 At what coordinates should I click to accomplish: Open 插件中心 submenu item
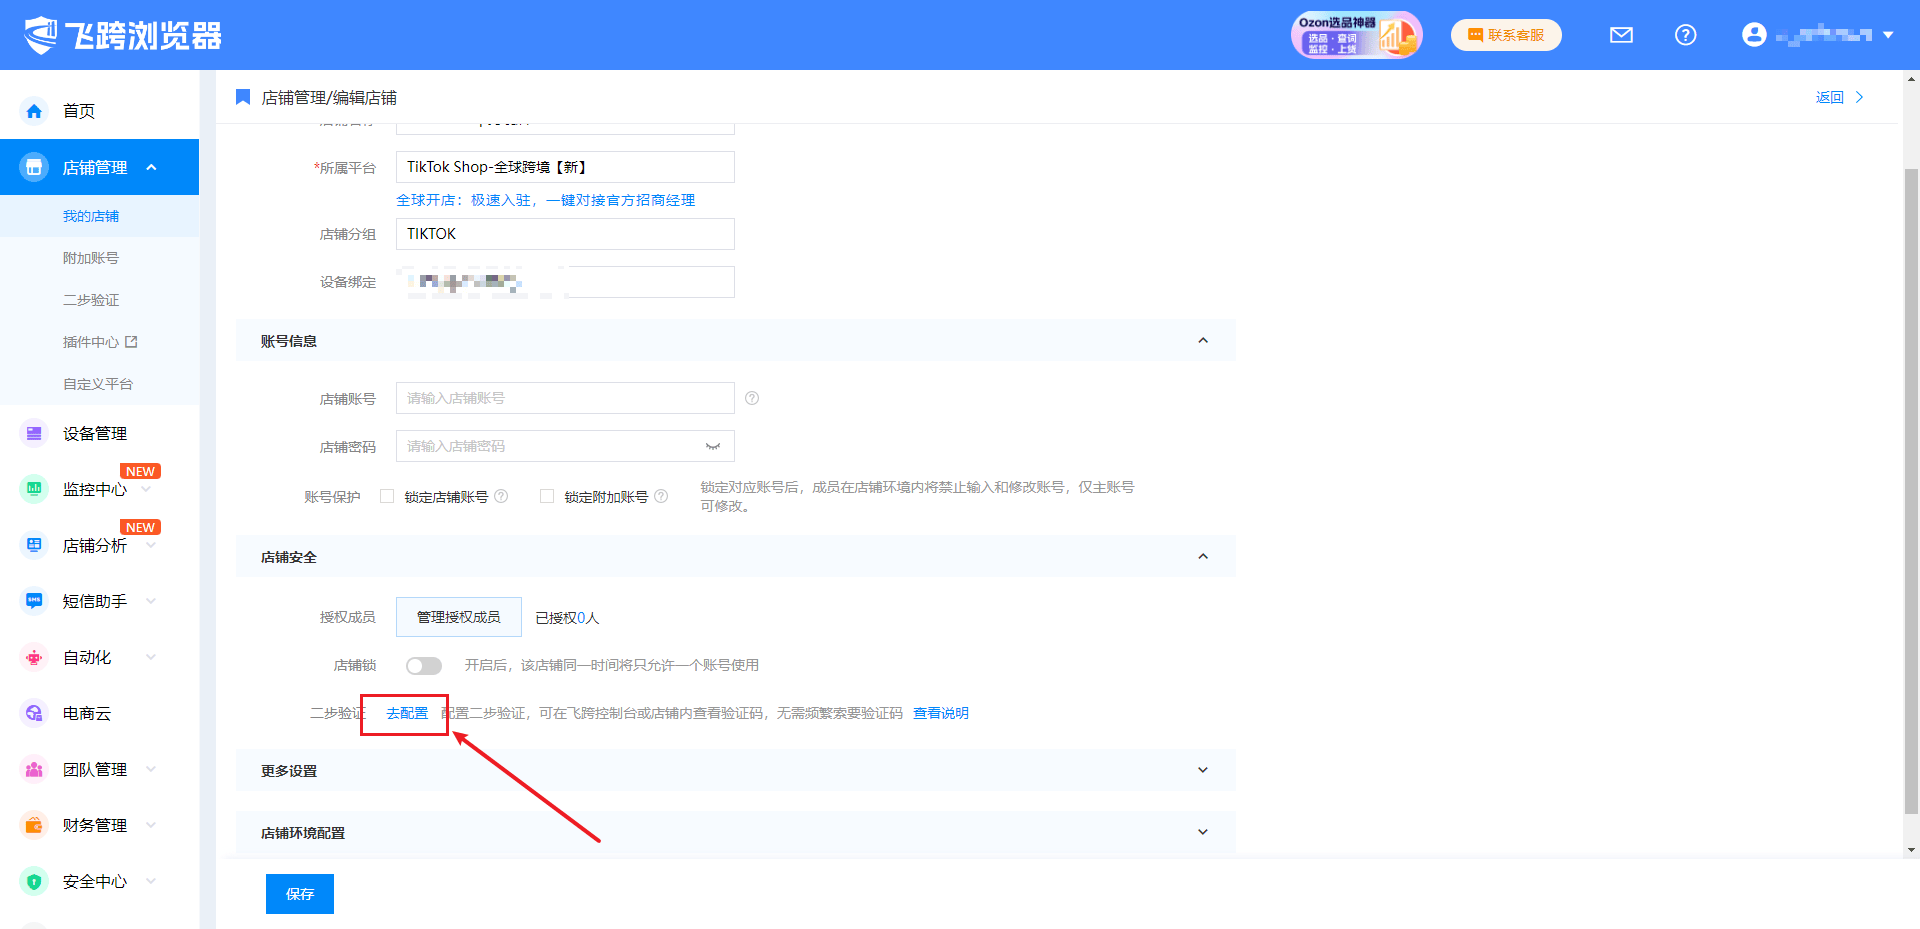pyautogui.click(x=91, y=342)
